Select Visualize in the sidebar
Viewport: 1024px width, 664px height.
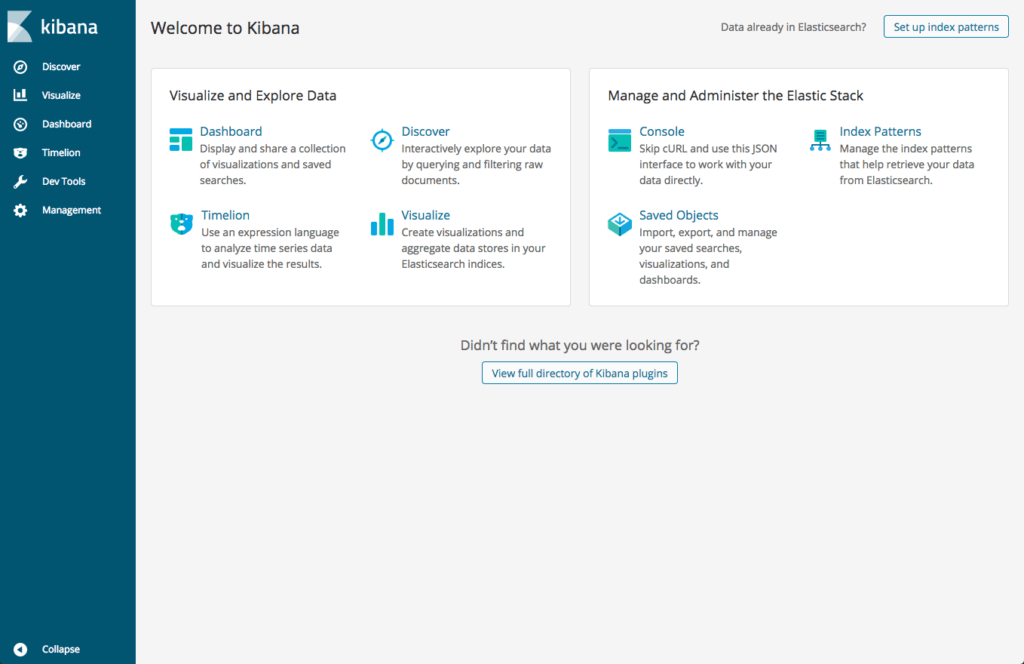63,95
